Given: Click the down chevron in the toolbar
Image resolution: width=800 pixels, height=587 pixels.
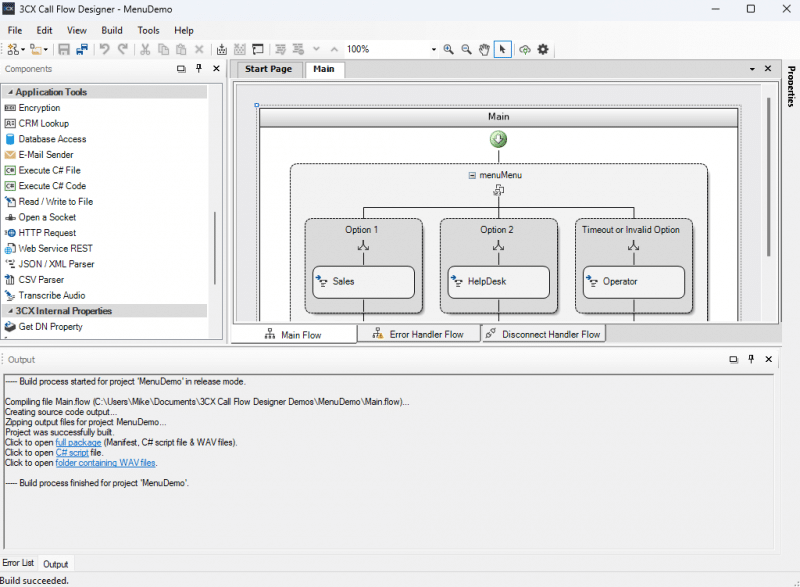Looking at the screenshot, I should (316, 49).
